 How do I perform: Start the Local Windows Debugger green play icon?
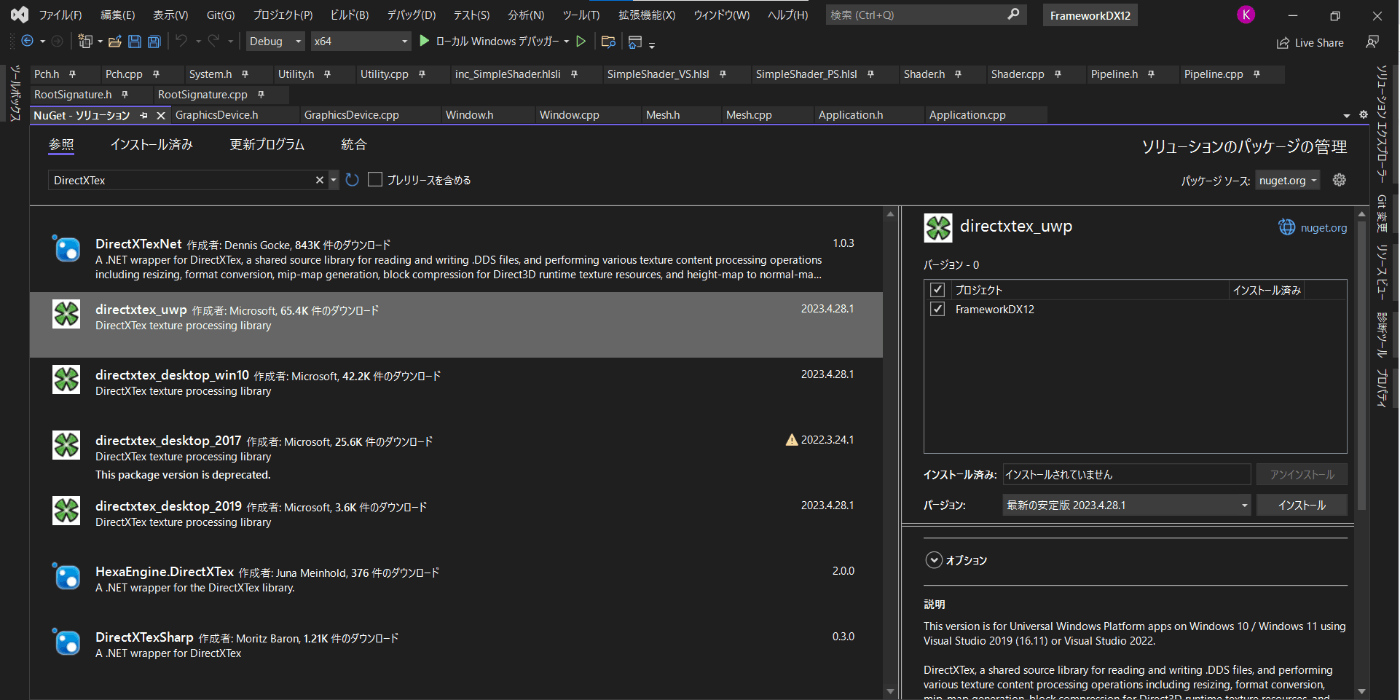(424, 41)
